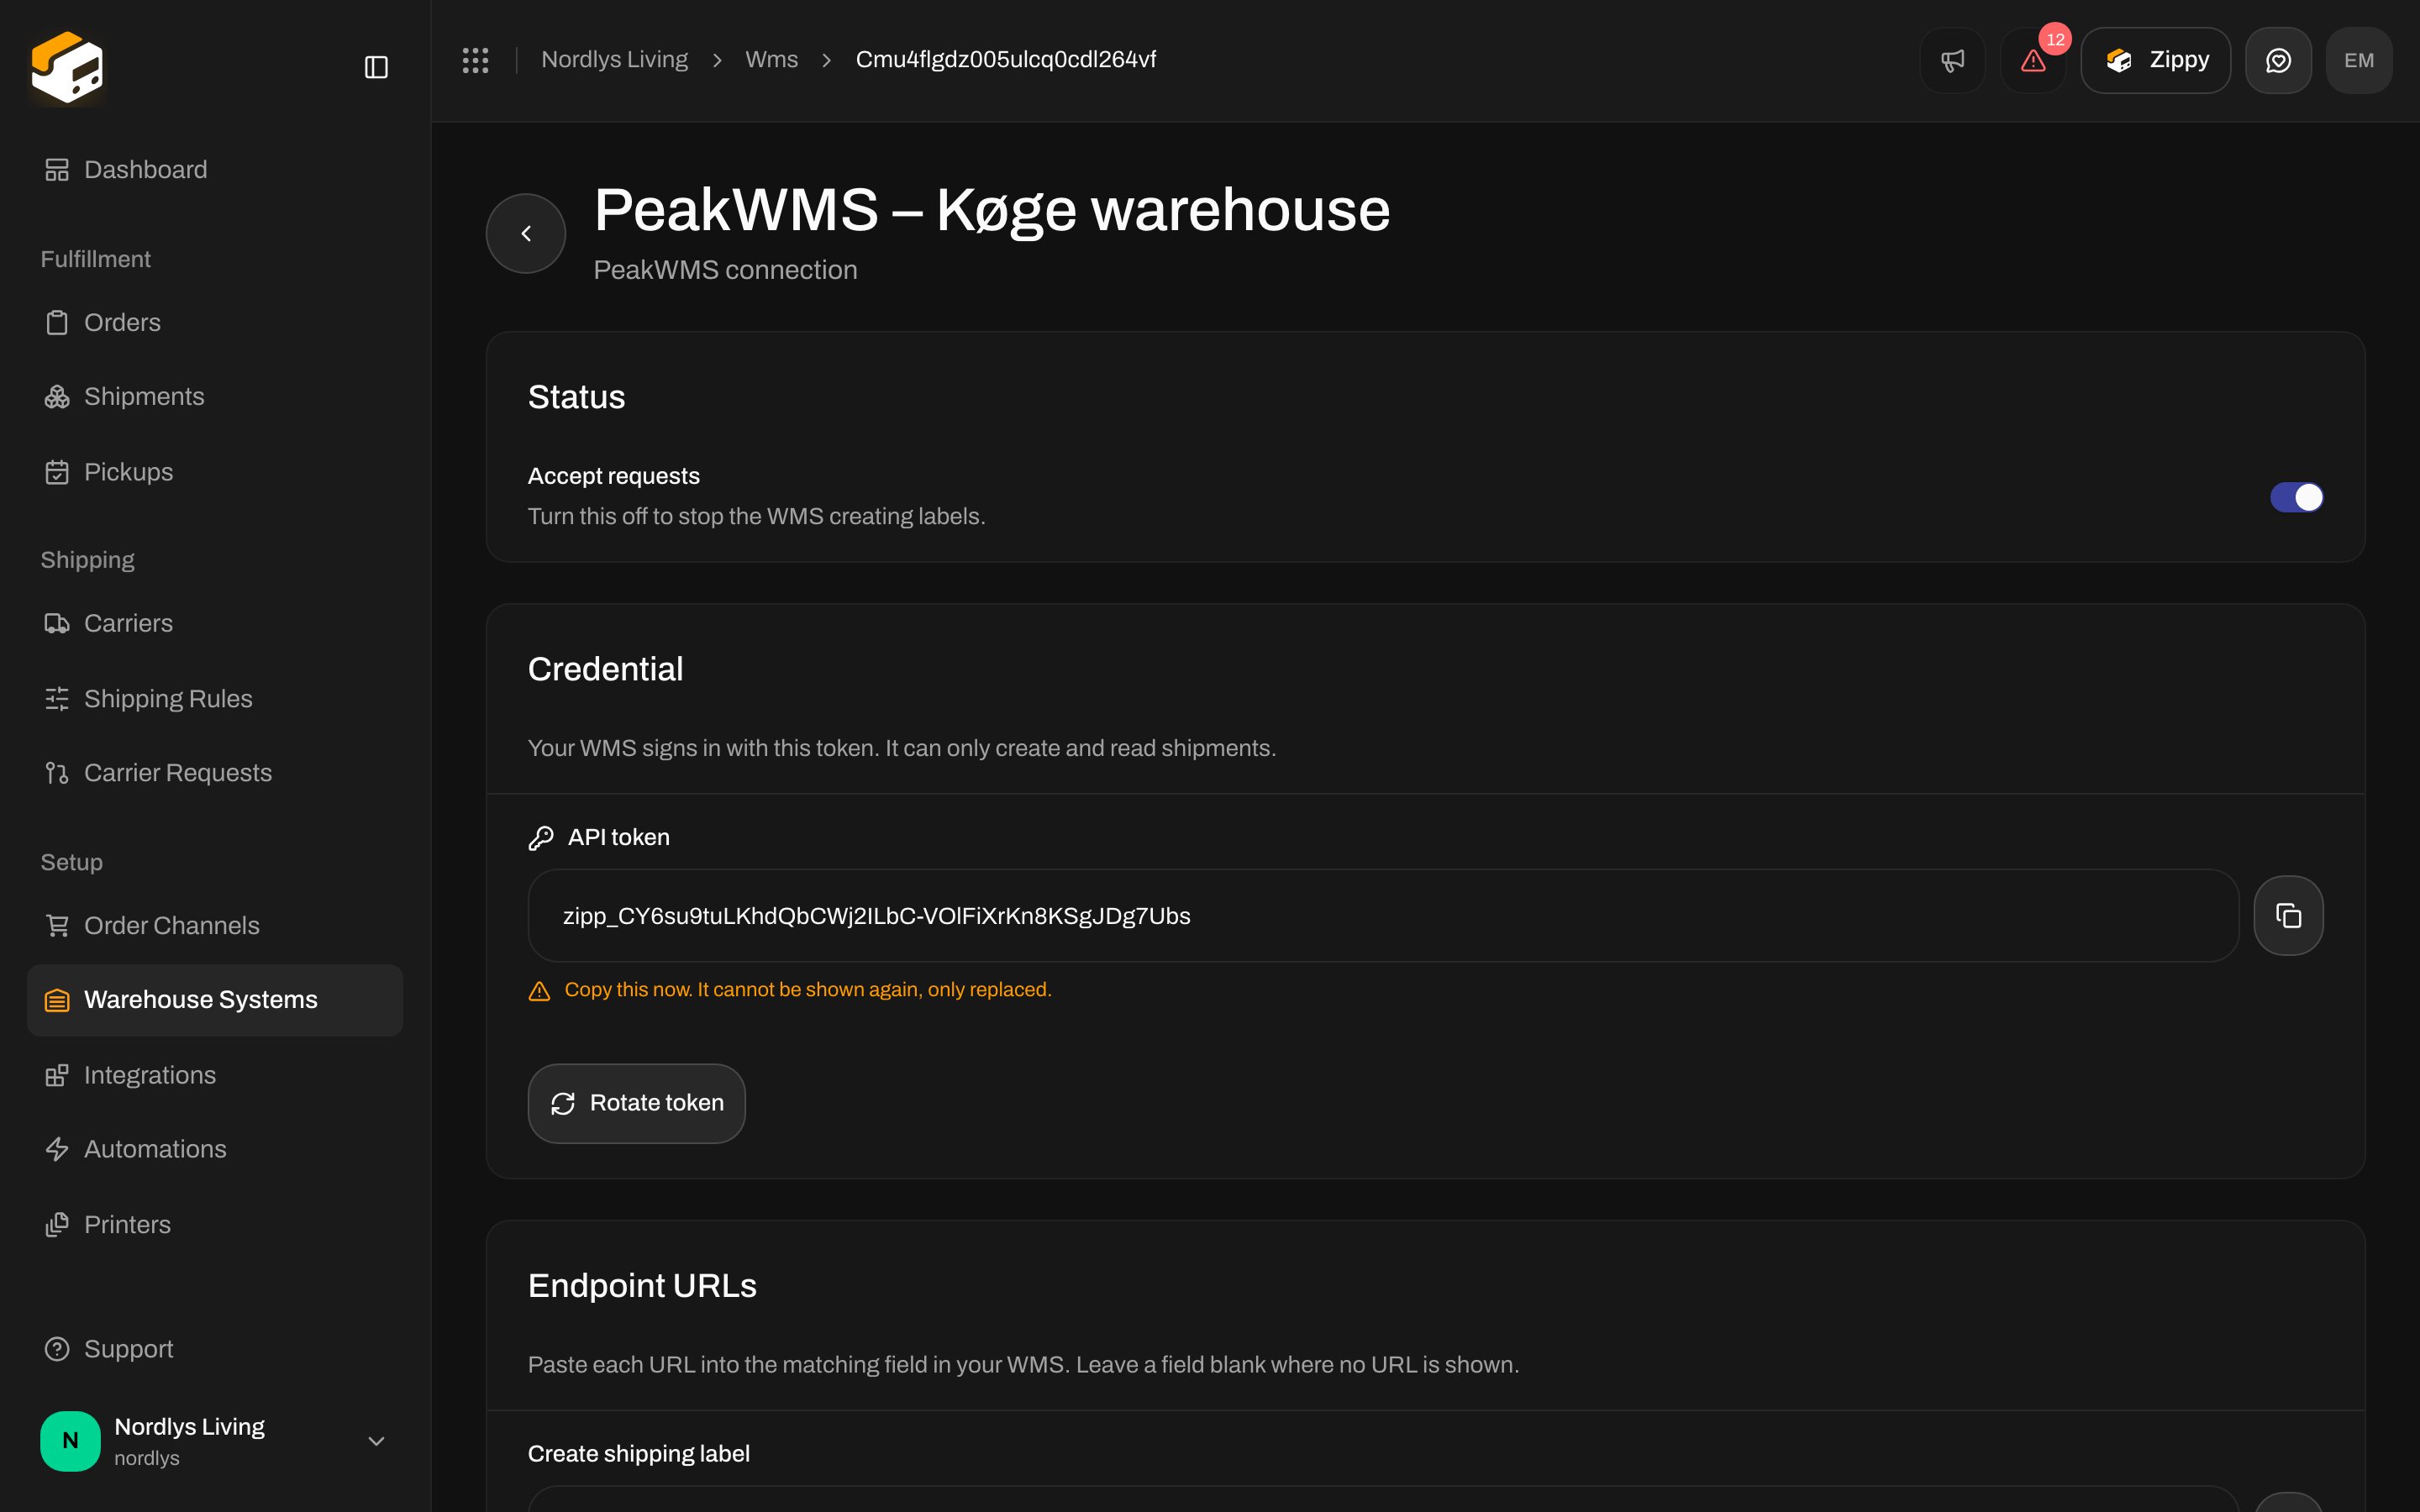2420x1512 pixels.
Task: Open the Printers page
Action: click(215, 1225)
